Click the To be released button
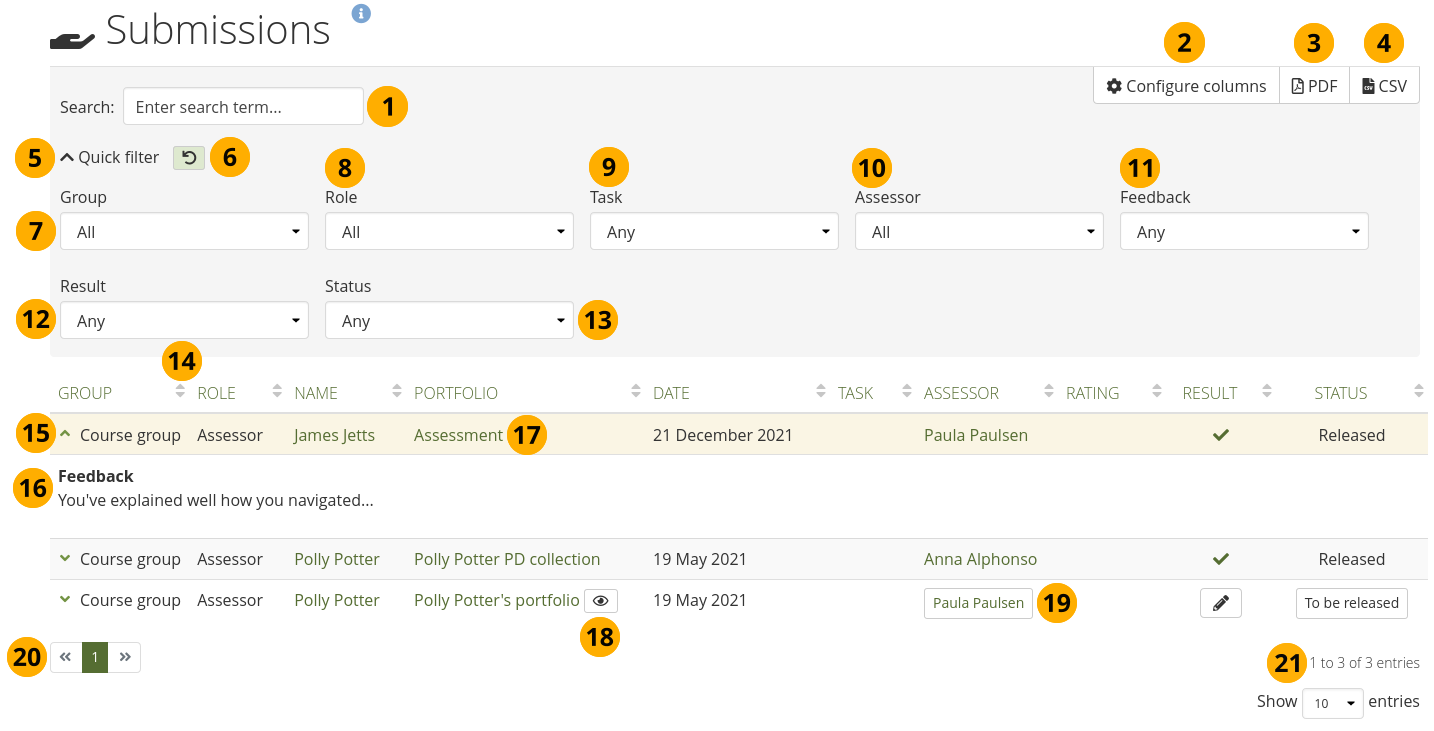1434x731 pixels. pos(1351,603)
